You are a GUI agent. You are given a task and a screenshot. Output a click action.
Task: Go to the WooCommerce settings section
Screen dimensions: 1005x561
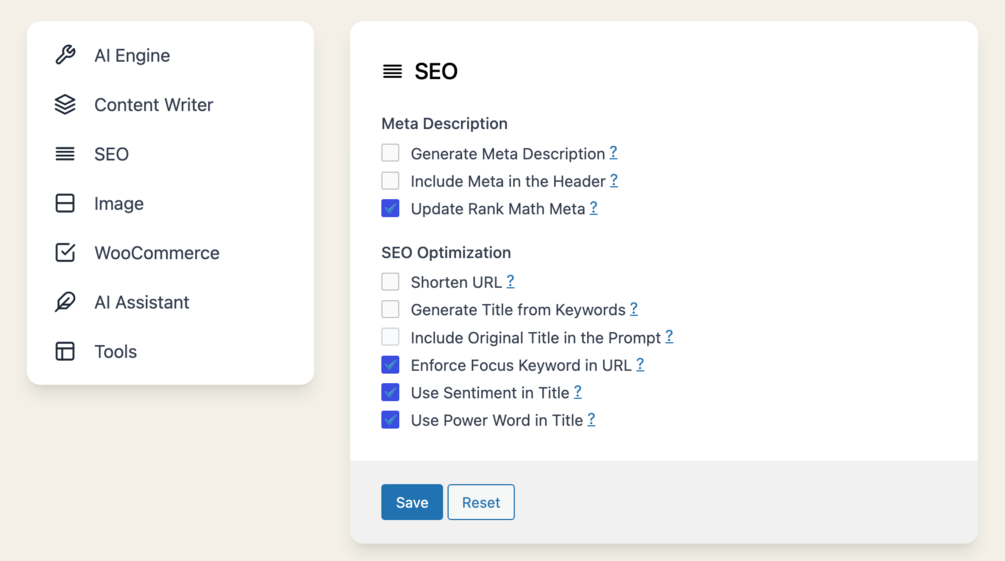click(x=156, y=253)
